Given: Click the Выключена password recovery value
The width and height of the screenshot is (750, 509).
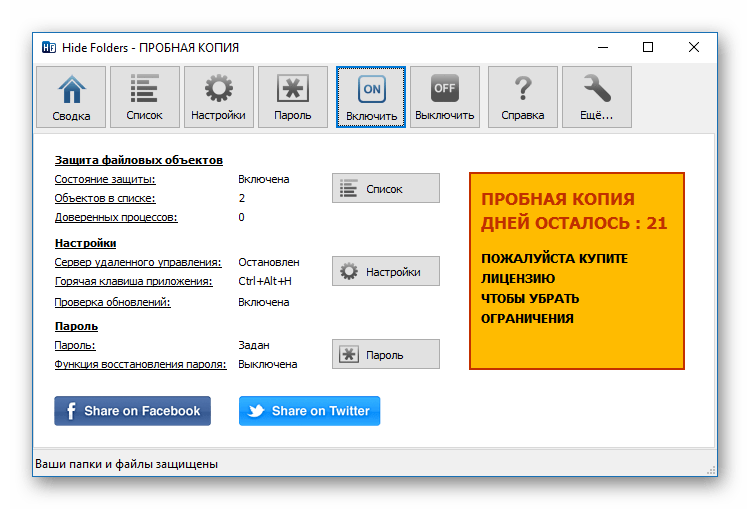Looking at the screenshot, I should pyautogui.click(x=268, y=365).
